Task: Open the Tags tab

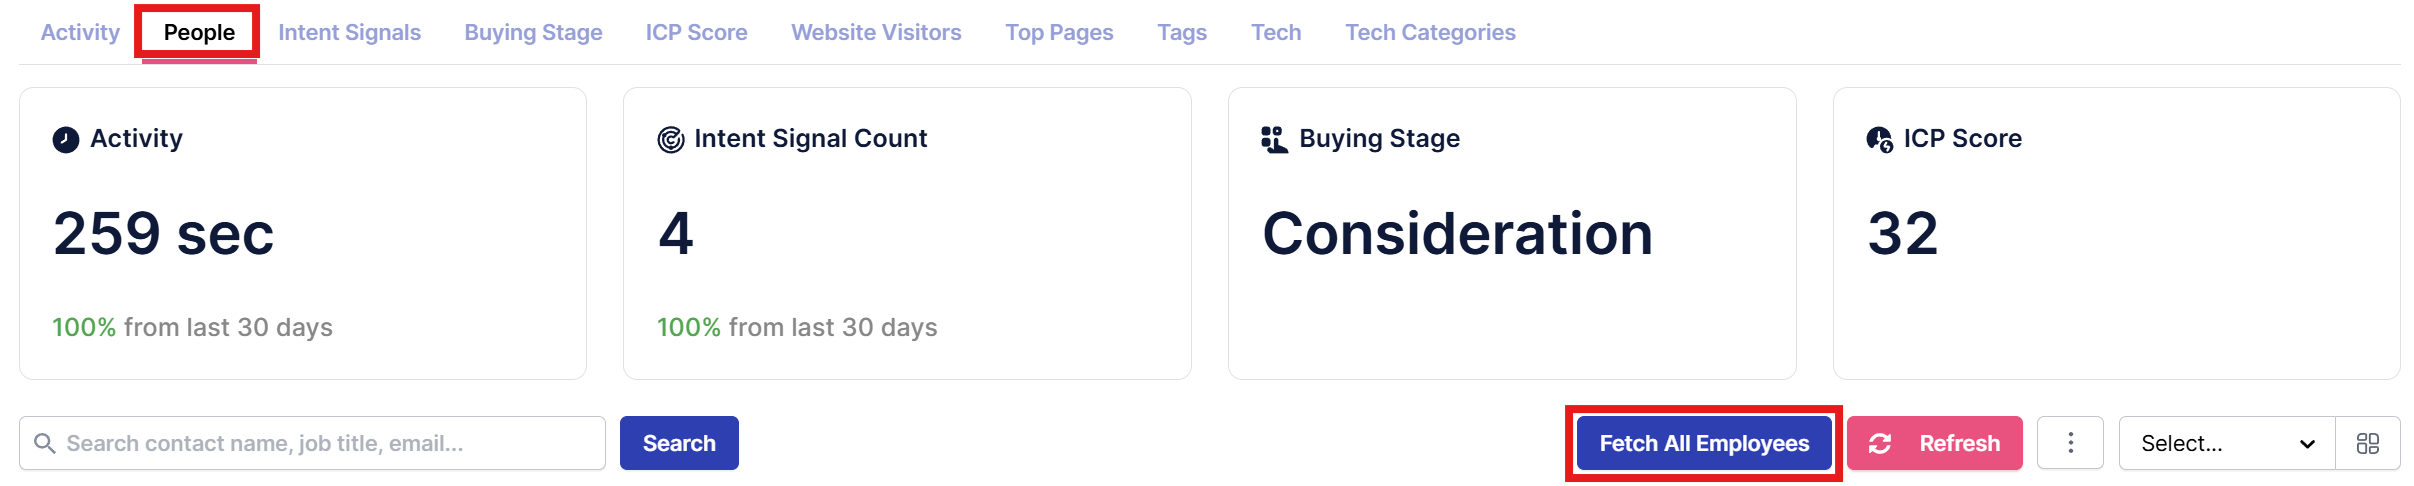Action: coord(1182,32)
